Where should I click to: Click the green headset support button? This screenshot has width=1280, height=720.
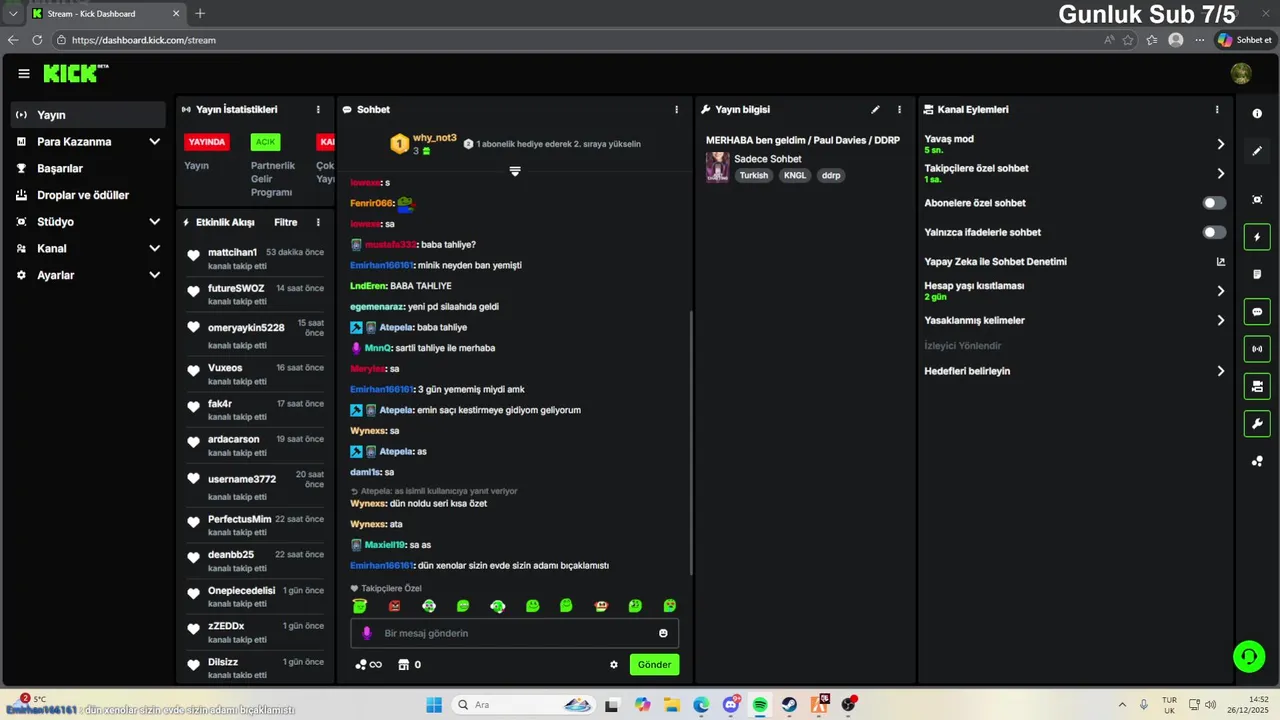(x=1249, y=656)
